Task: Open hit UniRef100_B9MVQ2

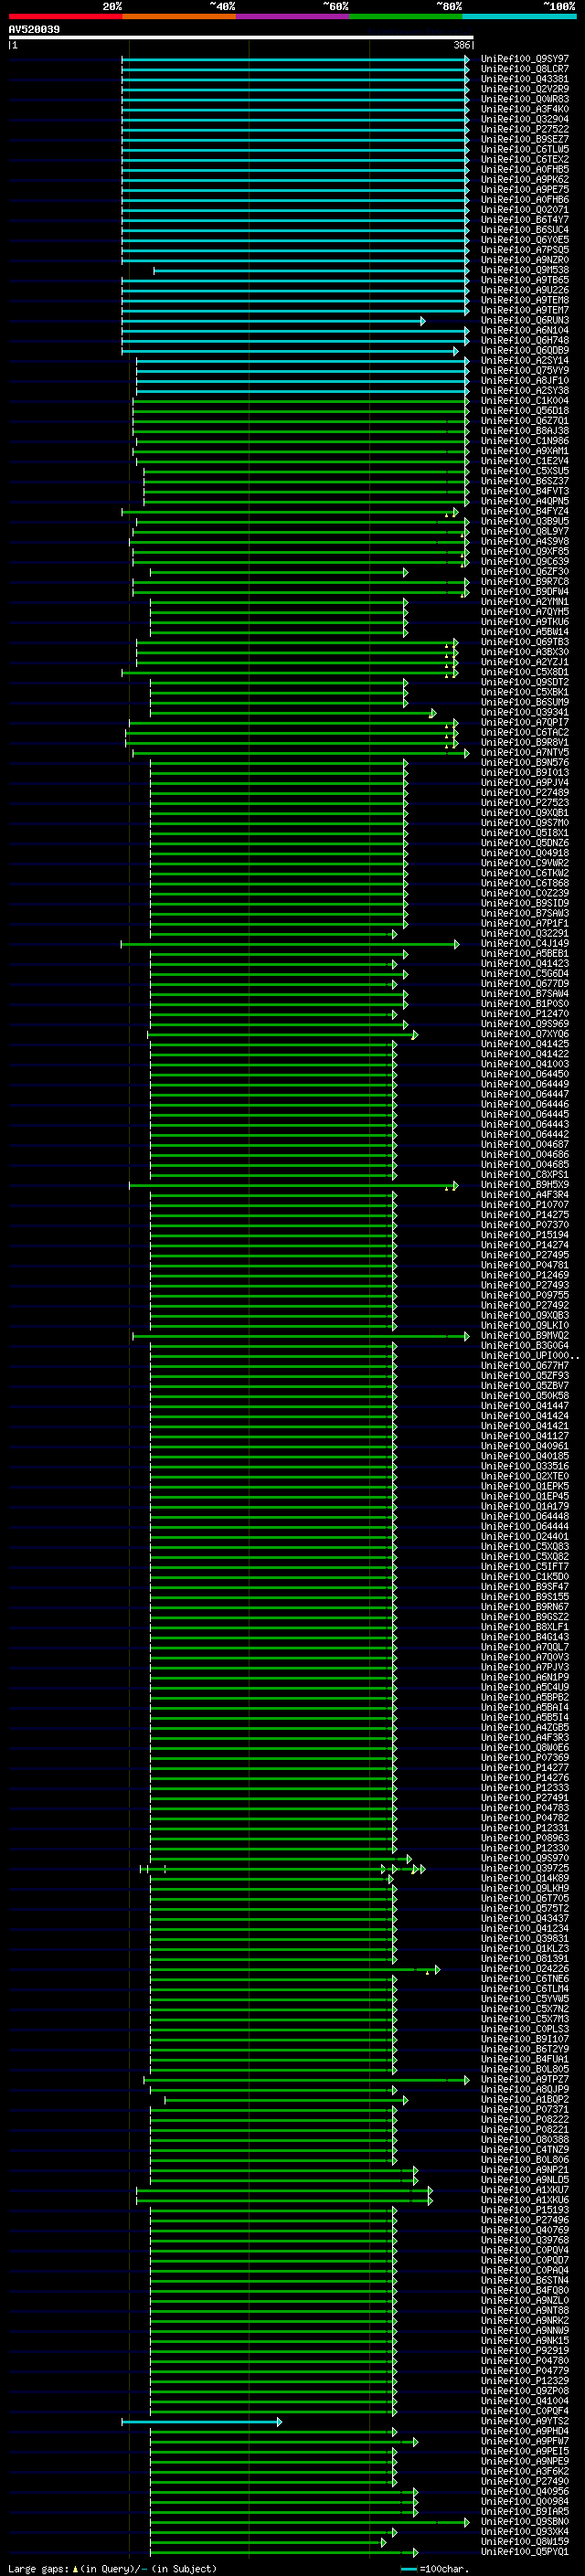Action: [x=525, y=1336]
